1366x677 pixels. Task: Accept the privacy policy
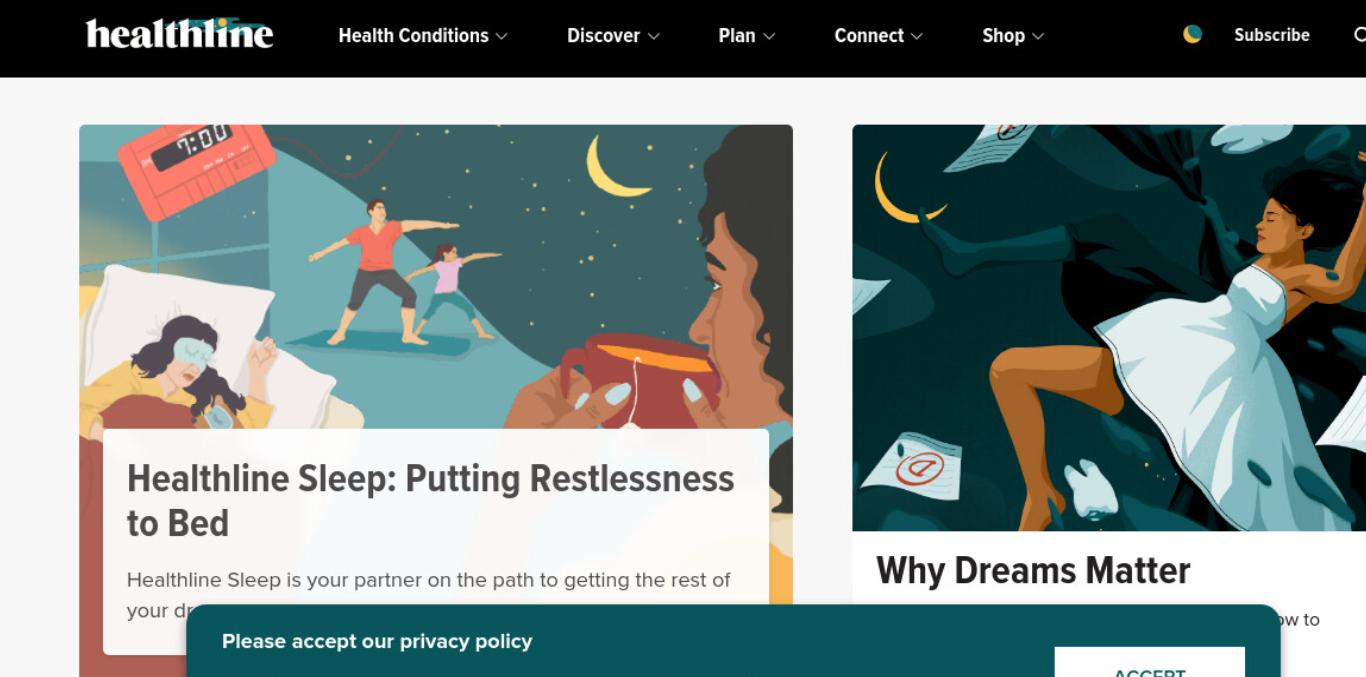[1149, 664]
